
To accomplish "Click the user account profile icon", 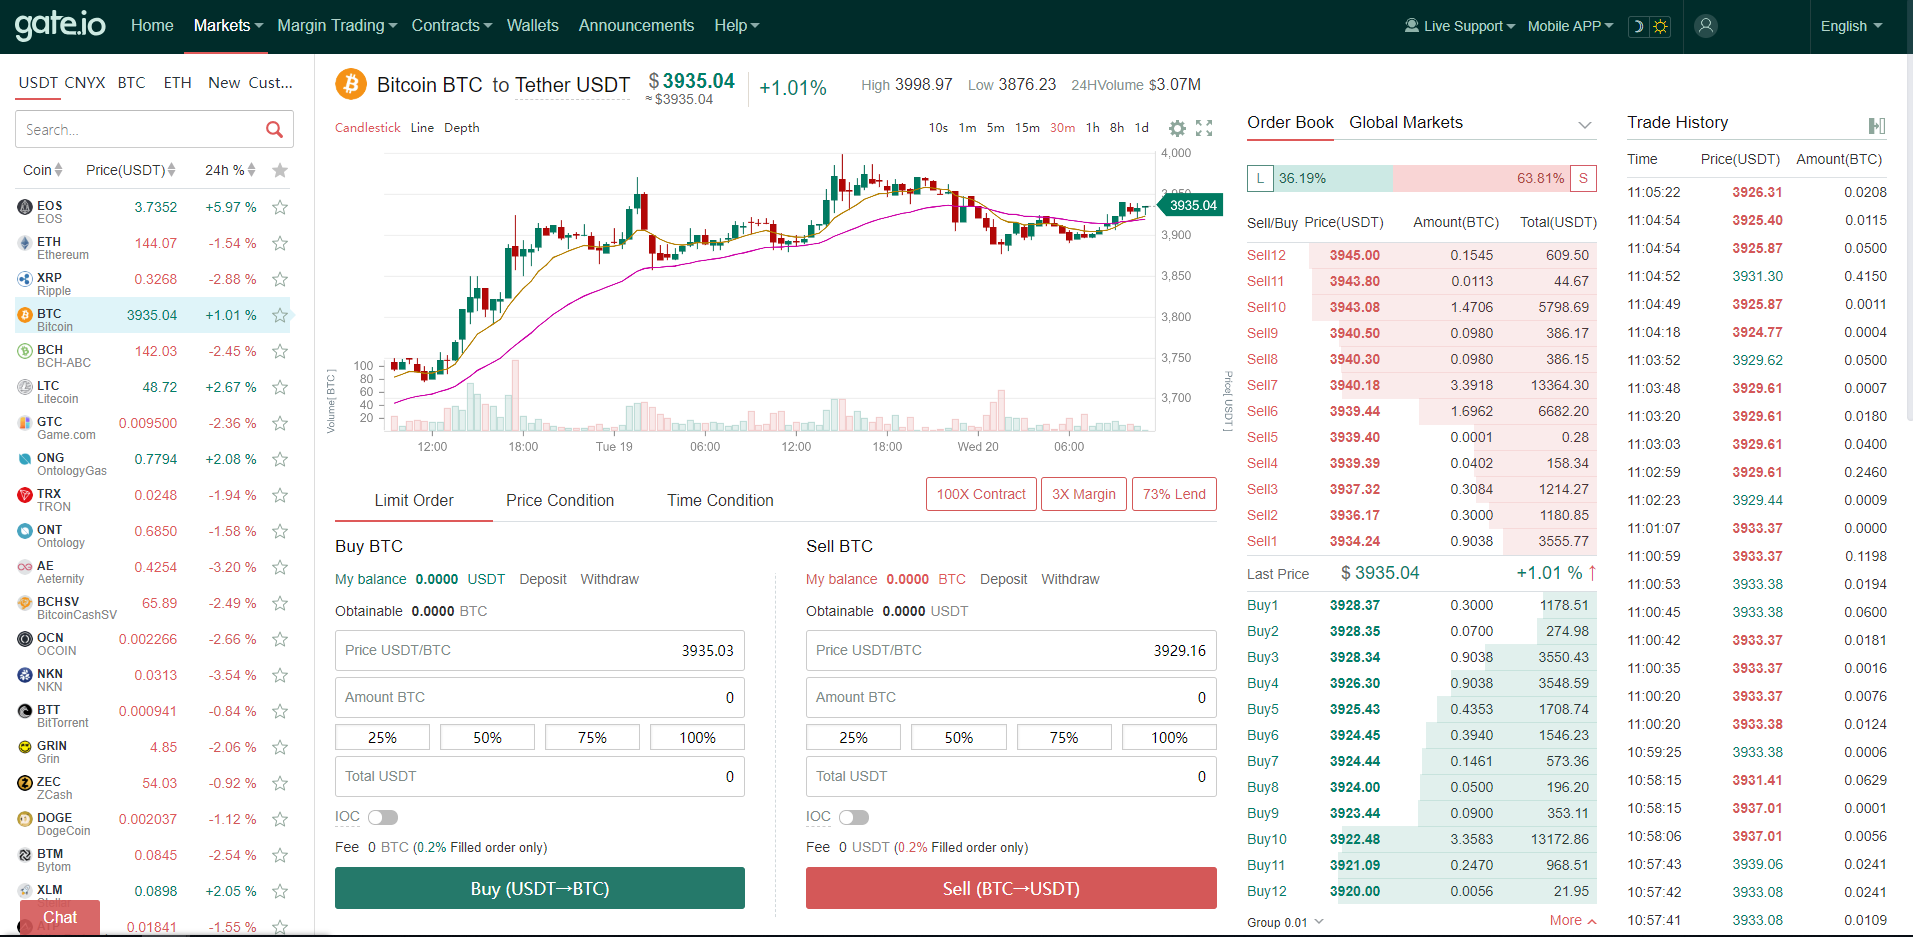I will tap(1706, 26).
